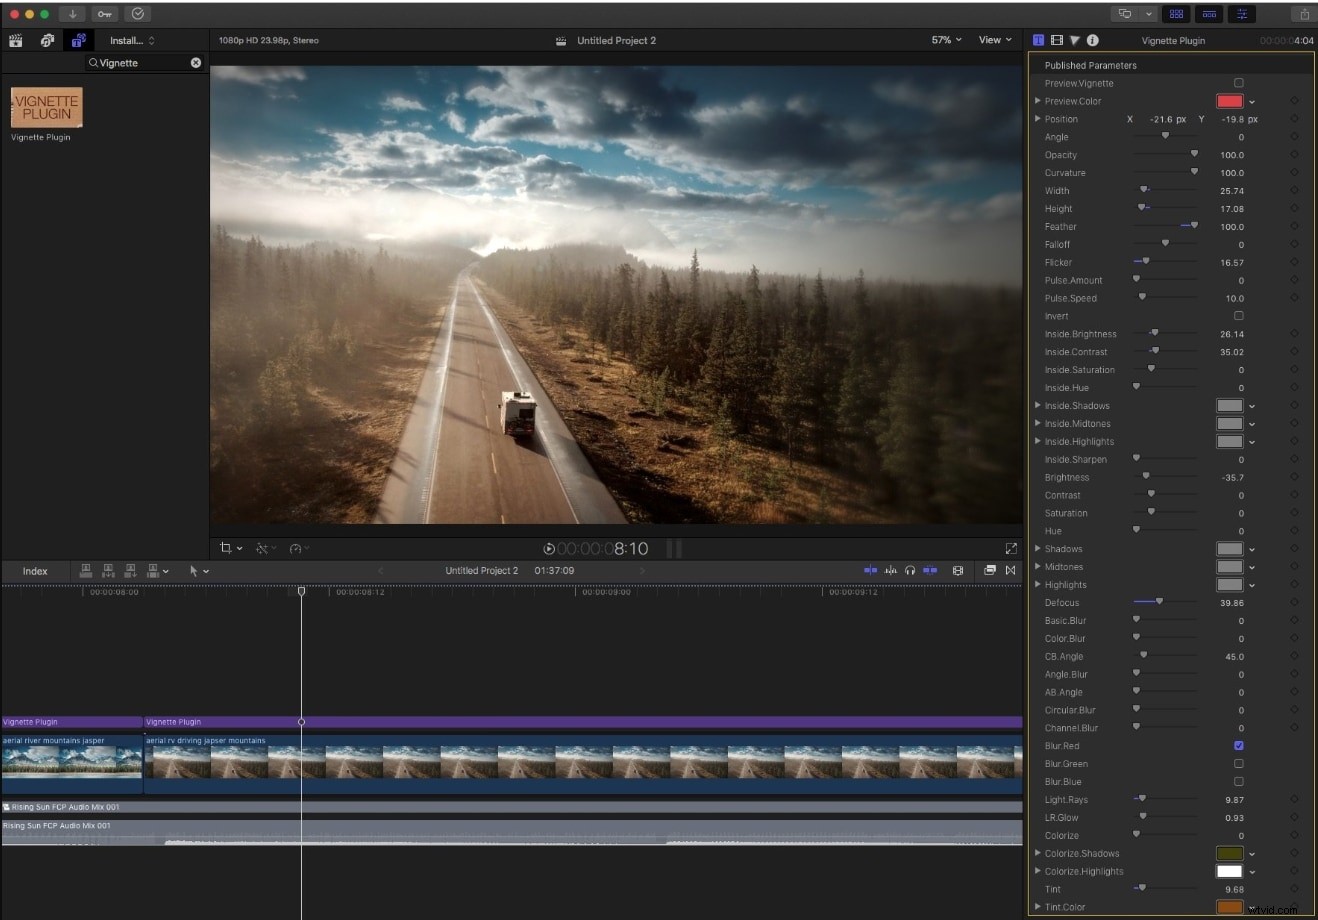Viewport: 1318px width, 920px height.
Task: Open the Photos and Audio sidebar
Action: (x=47, y=40)
